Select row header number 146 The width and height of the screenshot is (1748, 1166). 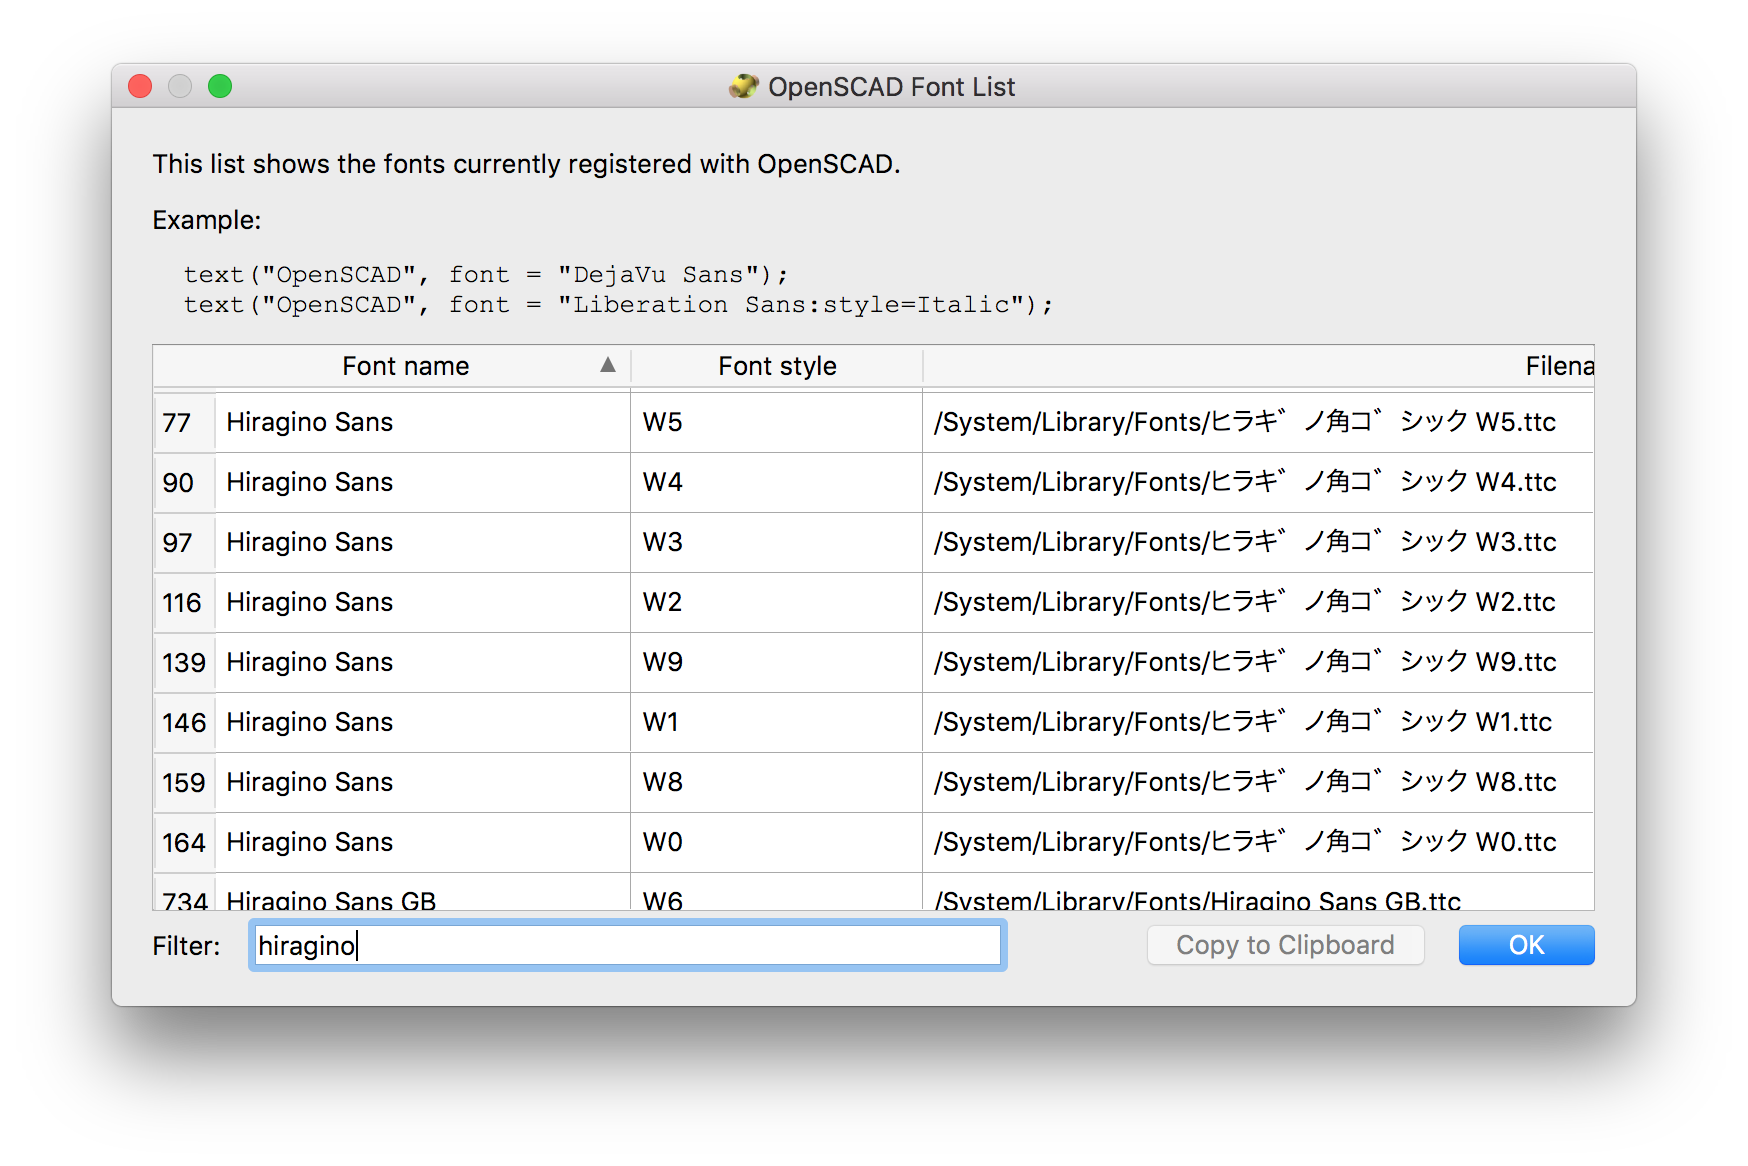[x=184, y=723]
